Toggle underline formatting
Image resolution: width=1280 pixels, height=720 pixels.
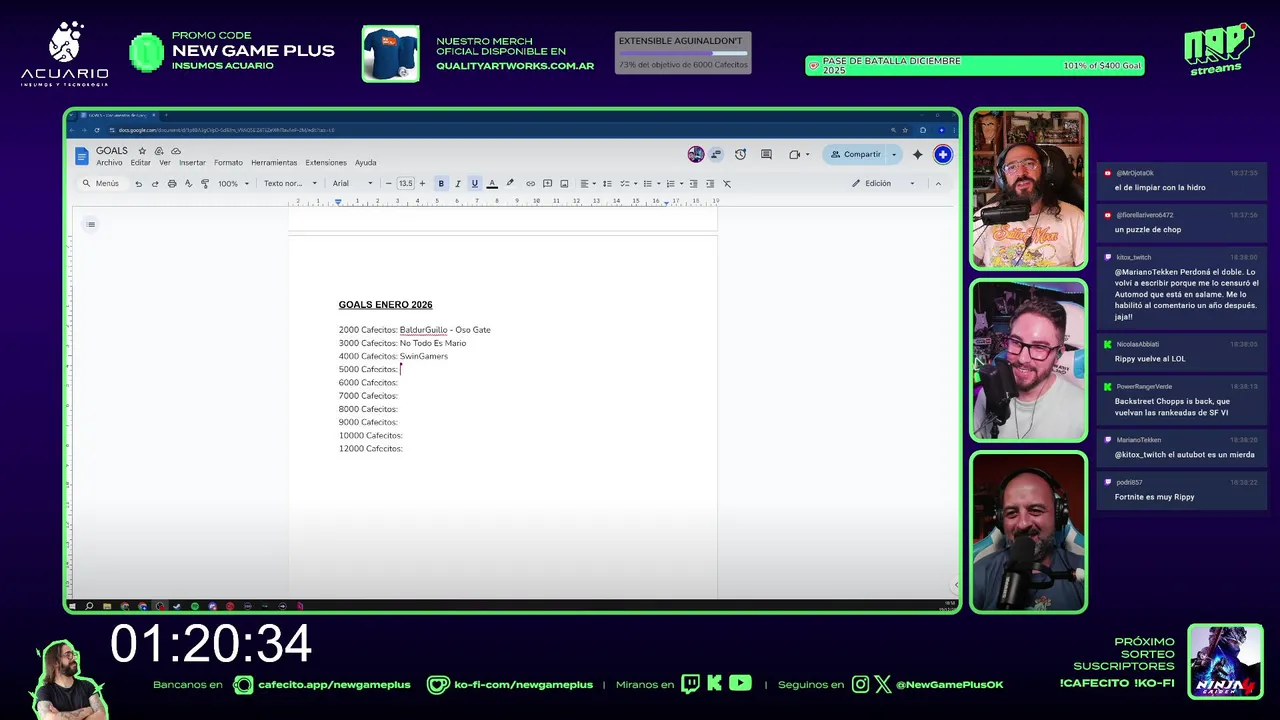(474, 184)
